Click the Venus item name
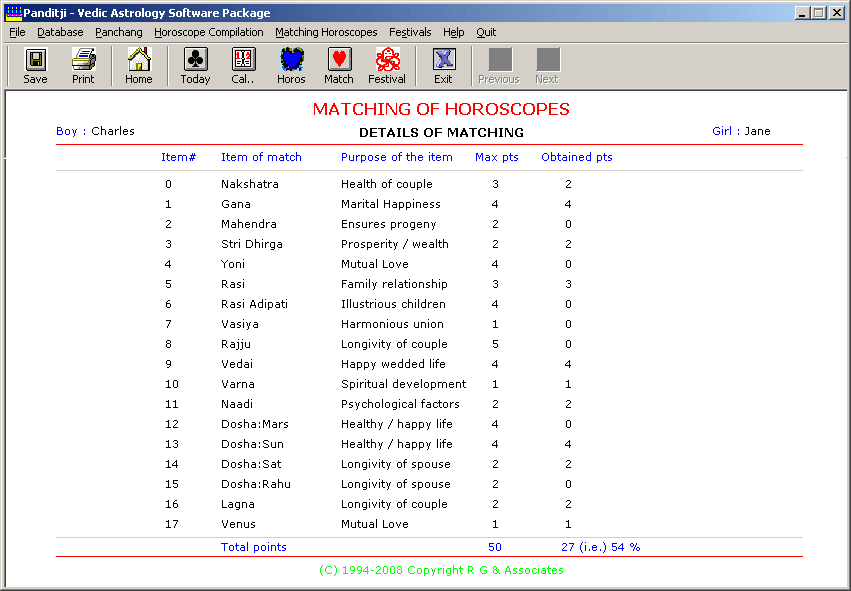Screen dimensions: 851x591 click(238, 524)
